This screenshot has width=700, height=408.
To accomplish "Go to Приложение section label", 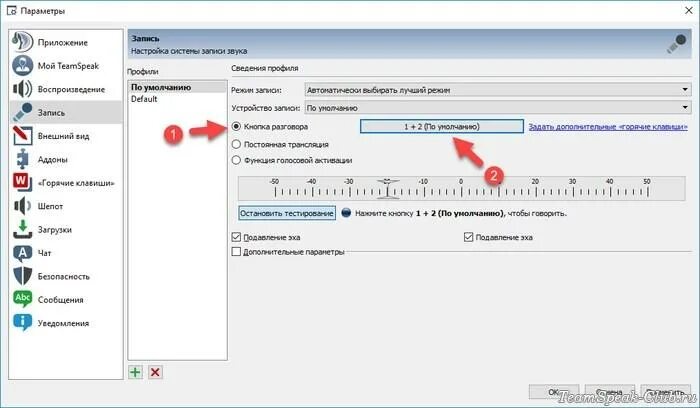I will (x=63, y=42).
